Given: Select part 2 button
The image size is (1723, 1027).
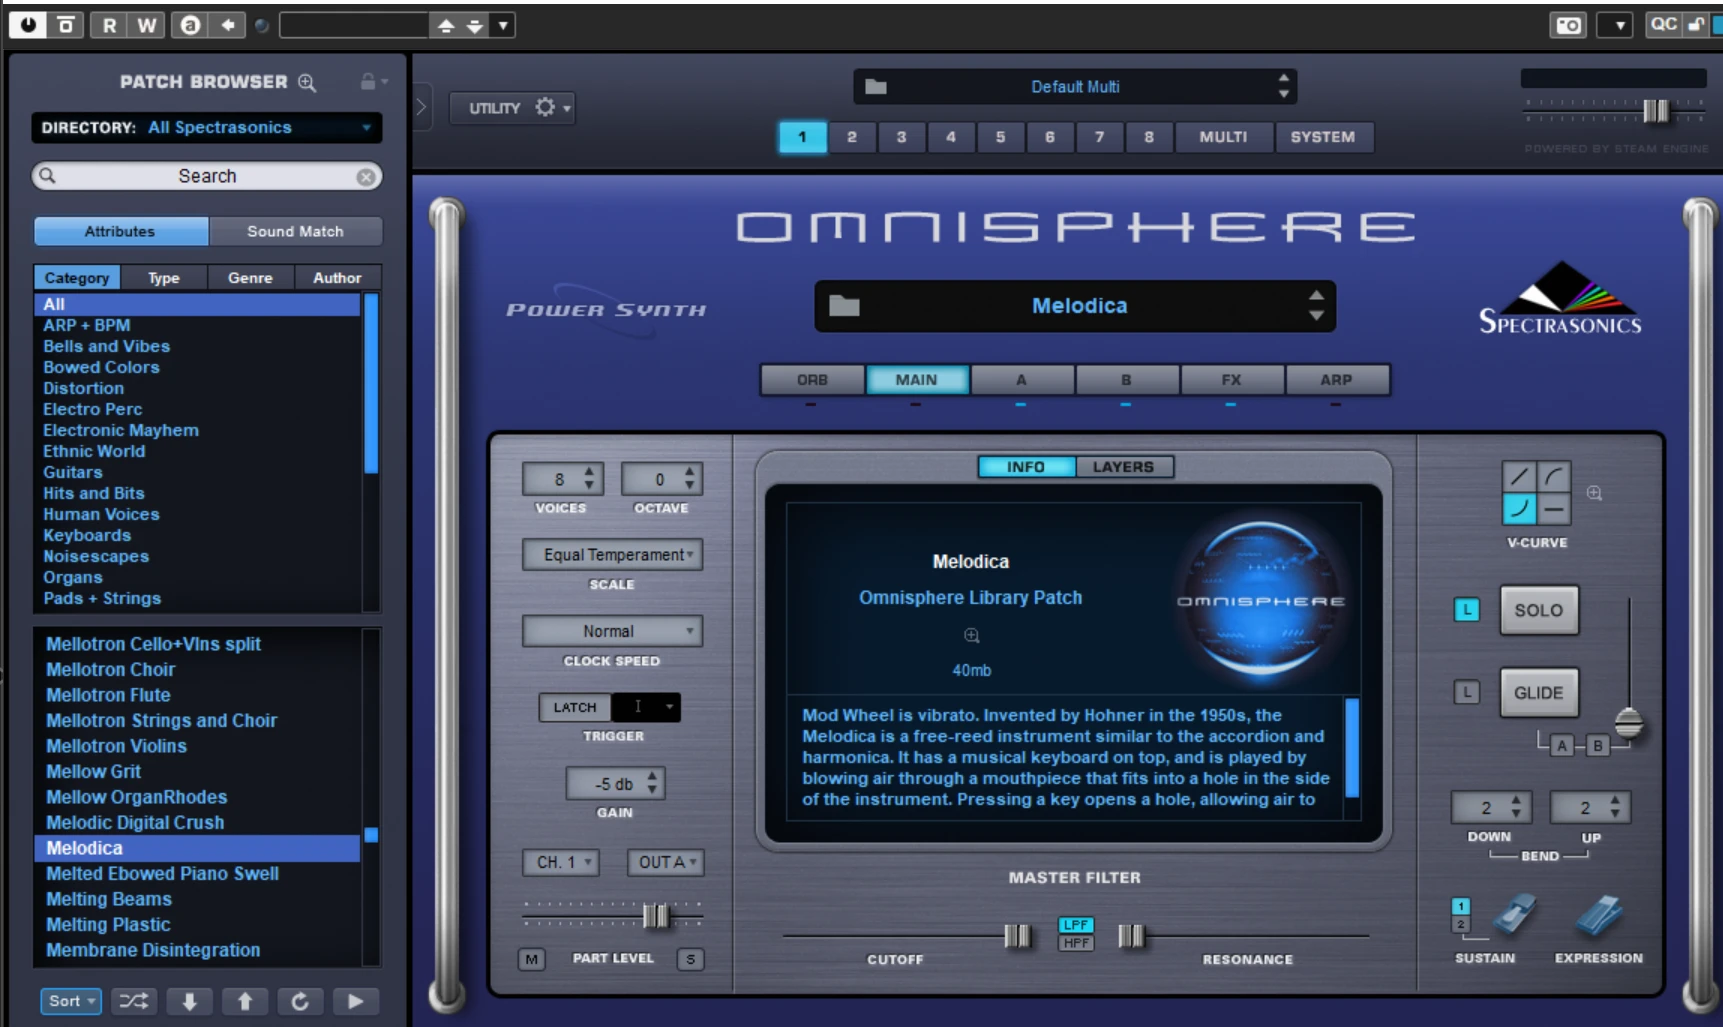Looking at the screenshot, I should (x=852, y=137).
